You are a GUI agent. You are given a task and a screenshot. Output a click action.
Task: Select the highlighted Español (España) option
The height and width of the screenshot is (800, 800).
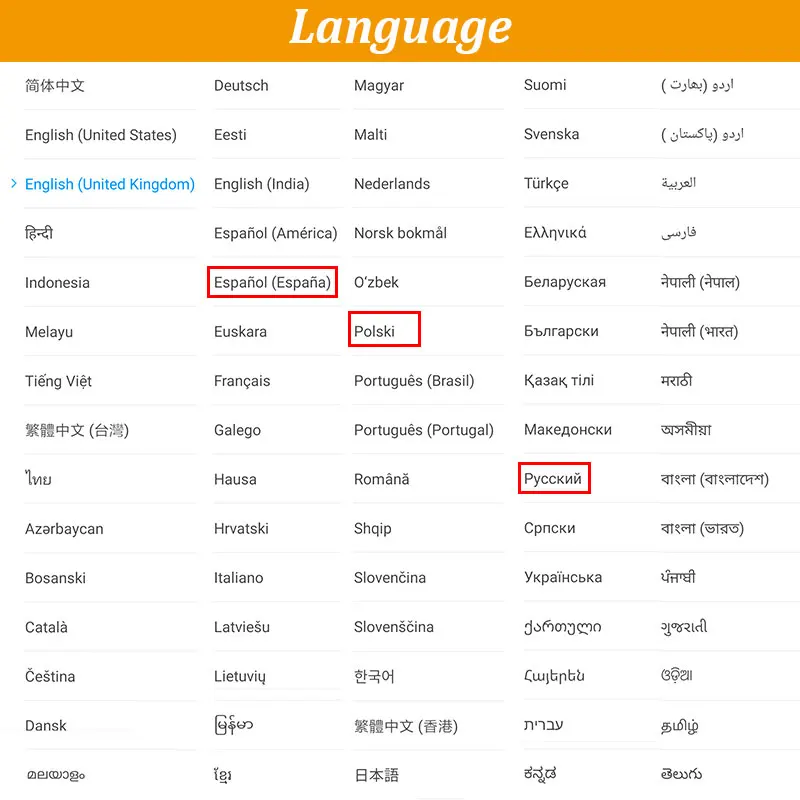tap(272, 282)
